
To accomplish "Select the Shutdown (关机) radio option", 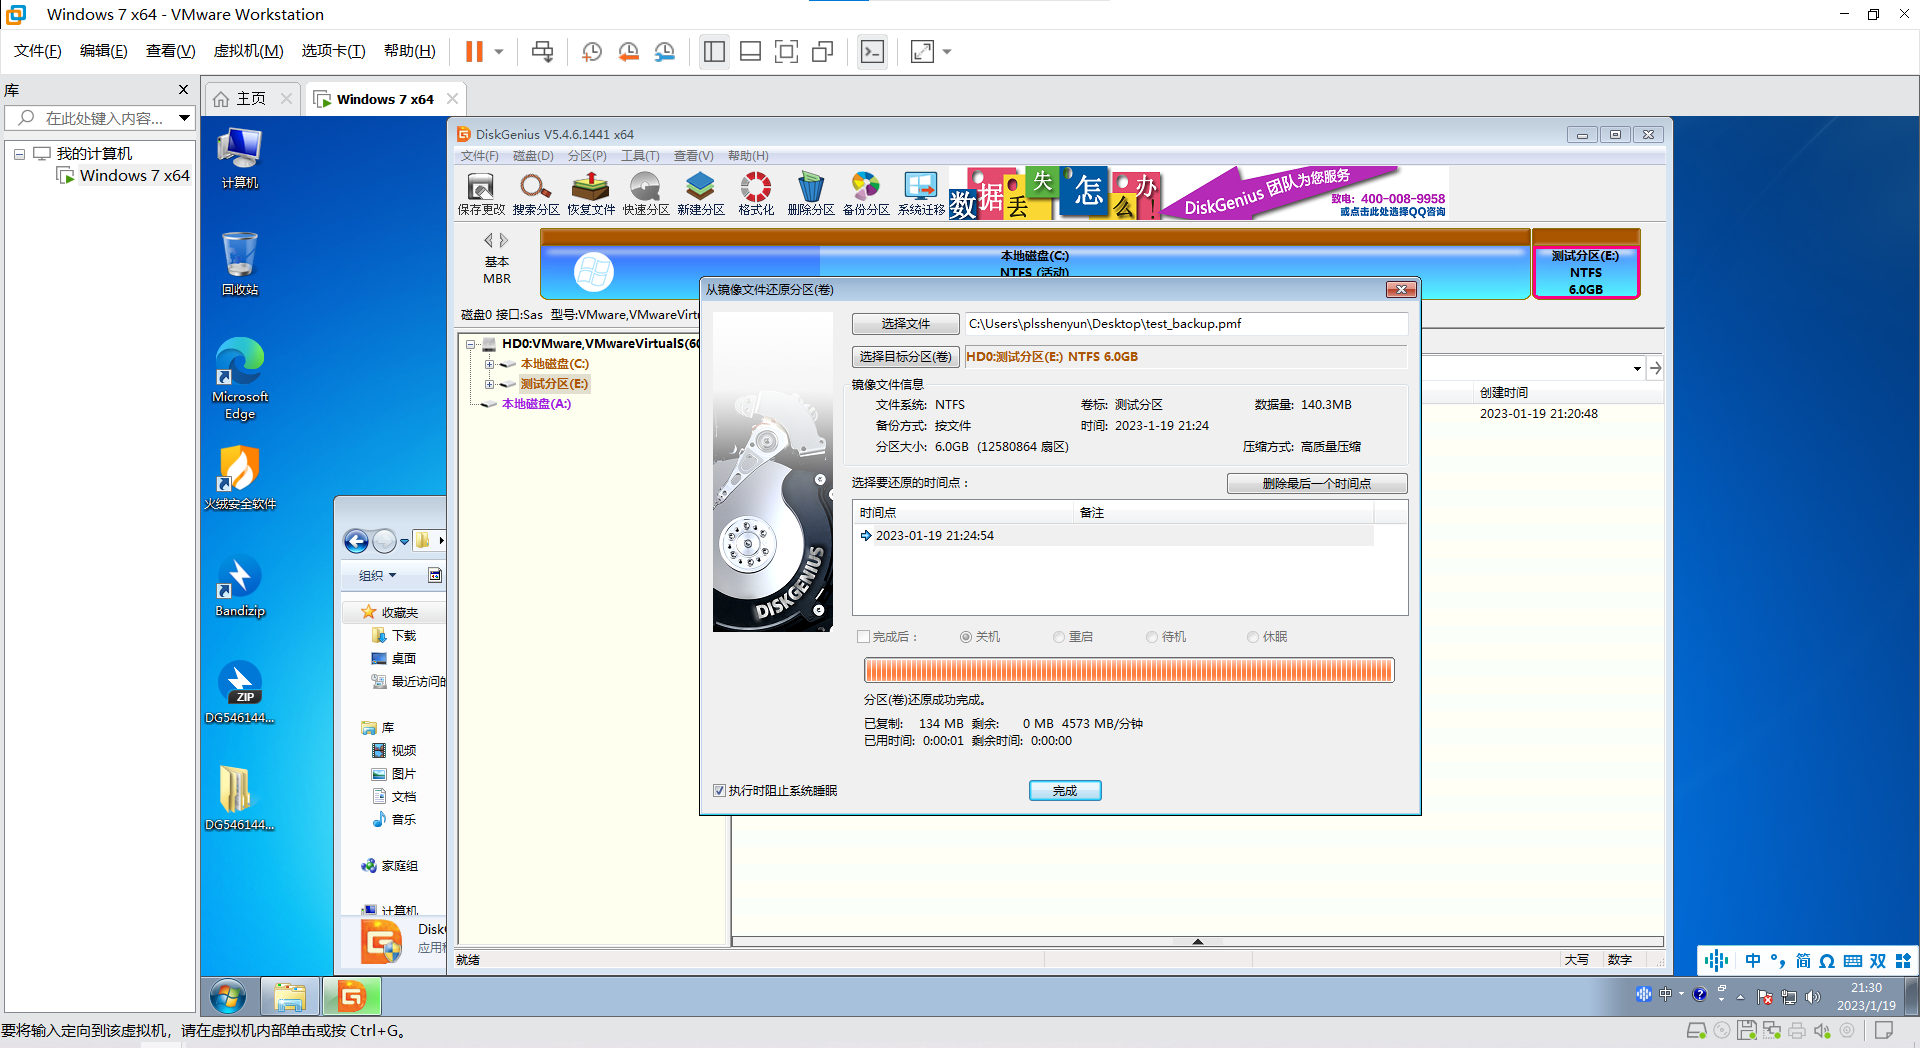I will [x=966, y=637].
